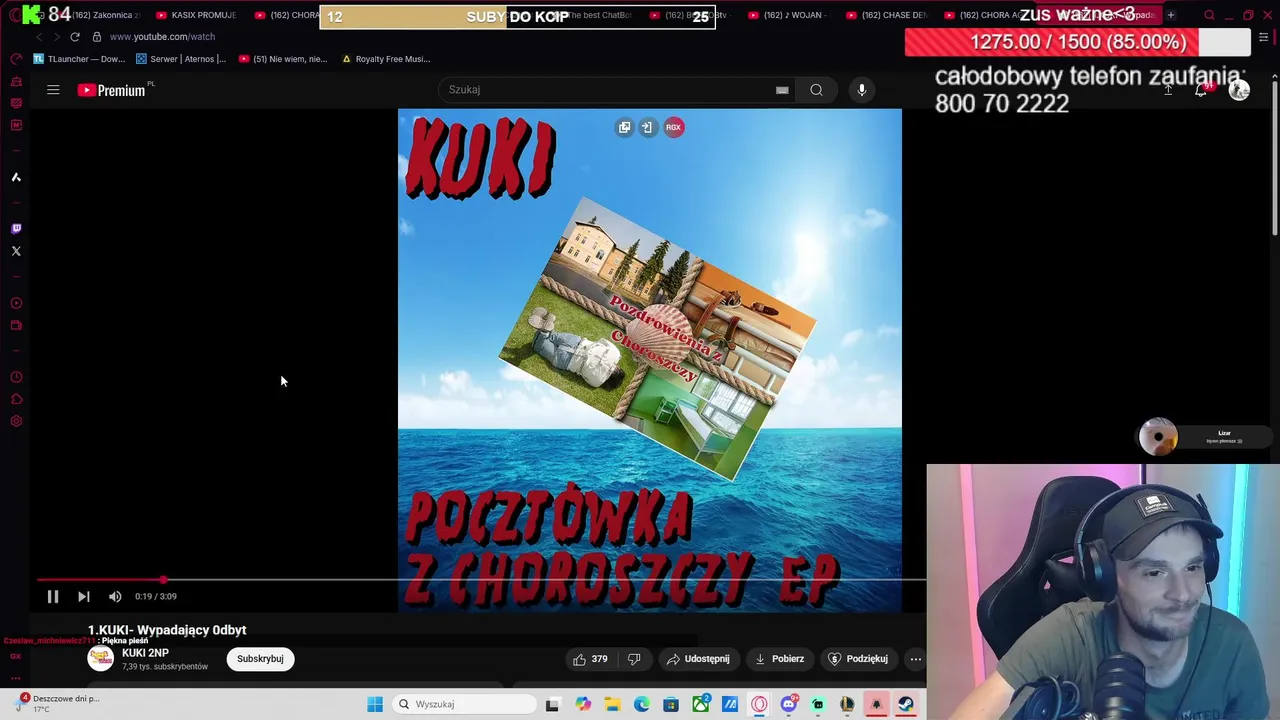This screenshot has width=1280, height=720.
Task: Click the YouTube search magnifier button
Action: (816, 90)
